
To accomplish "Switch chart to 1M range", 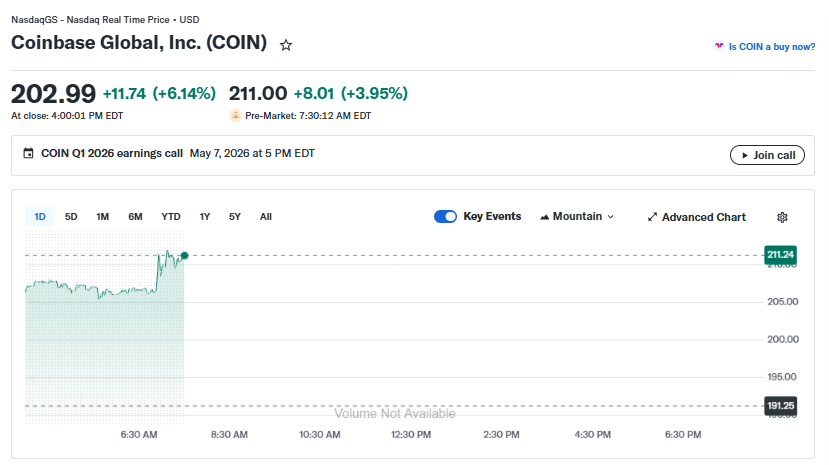I will (103, 217).
